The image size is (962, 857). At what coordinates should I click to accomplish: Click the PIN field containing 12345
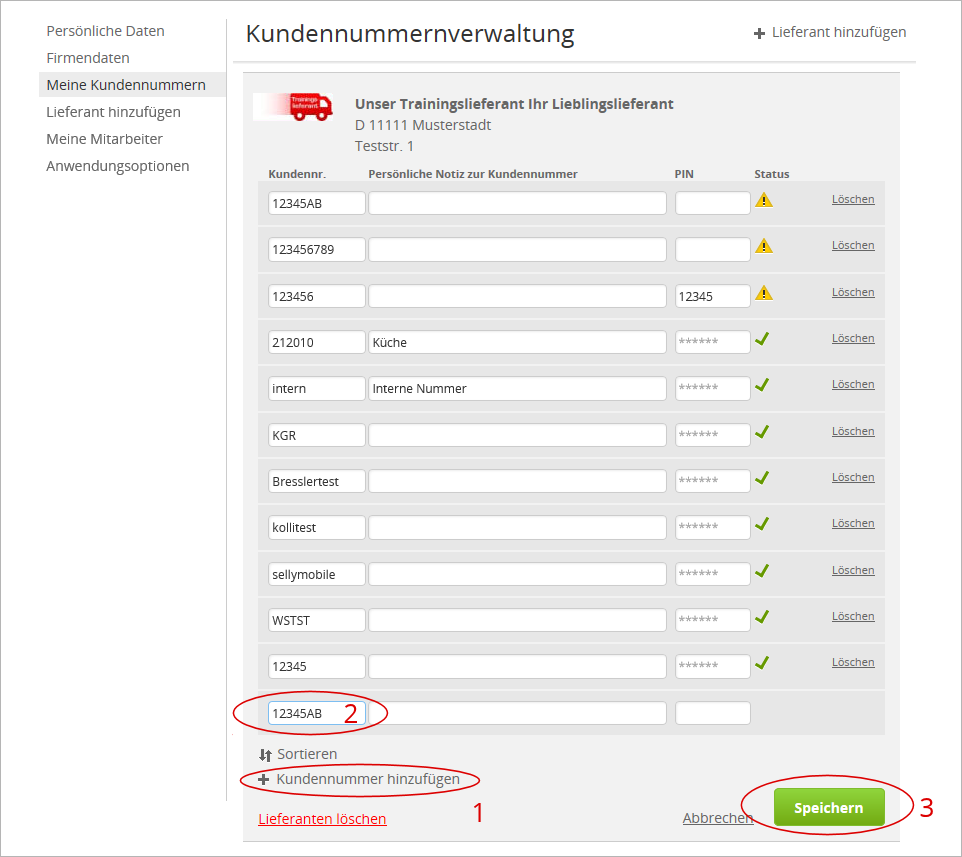tap(712, 296)
